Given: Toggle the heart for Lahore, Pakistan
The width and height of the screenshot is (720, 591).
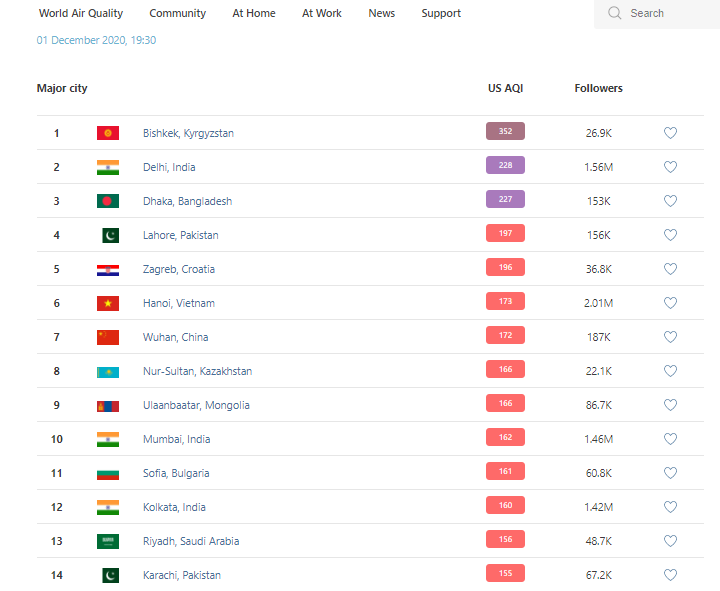Looking at the screenshot, I should click(x=670, y=235).
